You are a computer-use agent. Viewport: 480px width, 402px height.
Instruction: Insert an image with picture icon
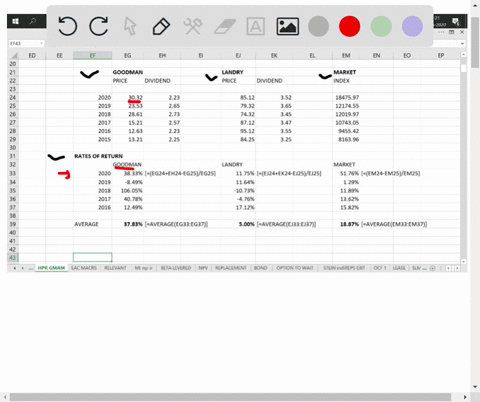[287, 26]
